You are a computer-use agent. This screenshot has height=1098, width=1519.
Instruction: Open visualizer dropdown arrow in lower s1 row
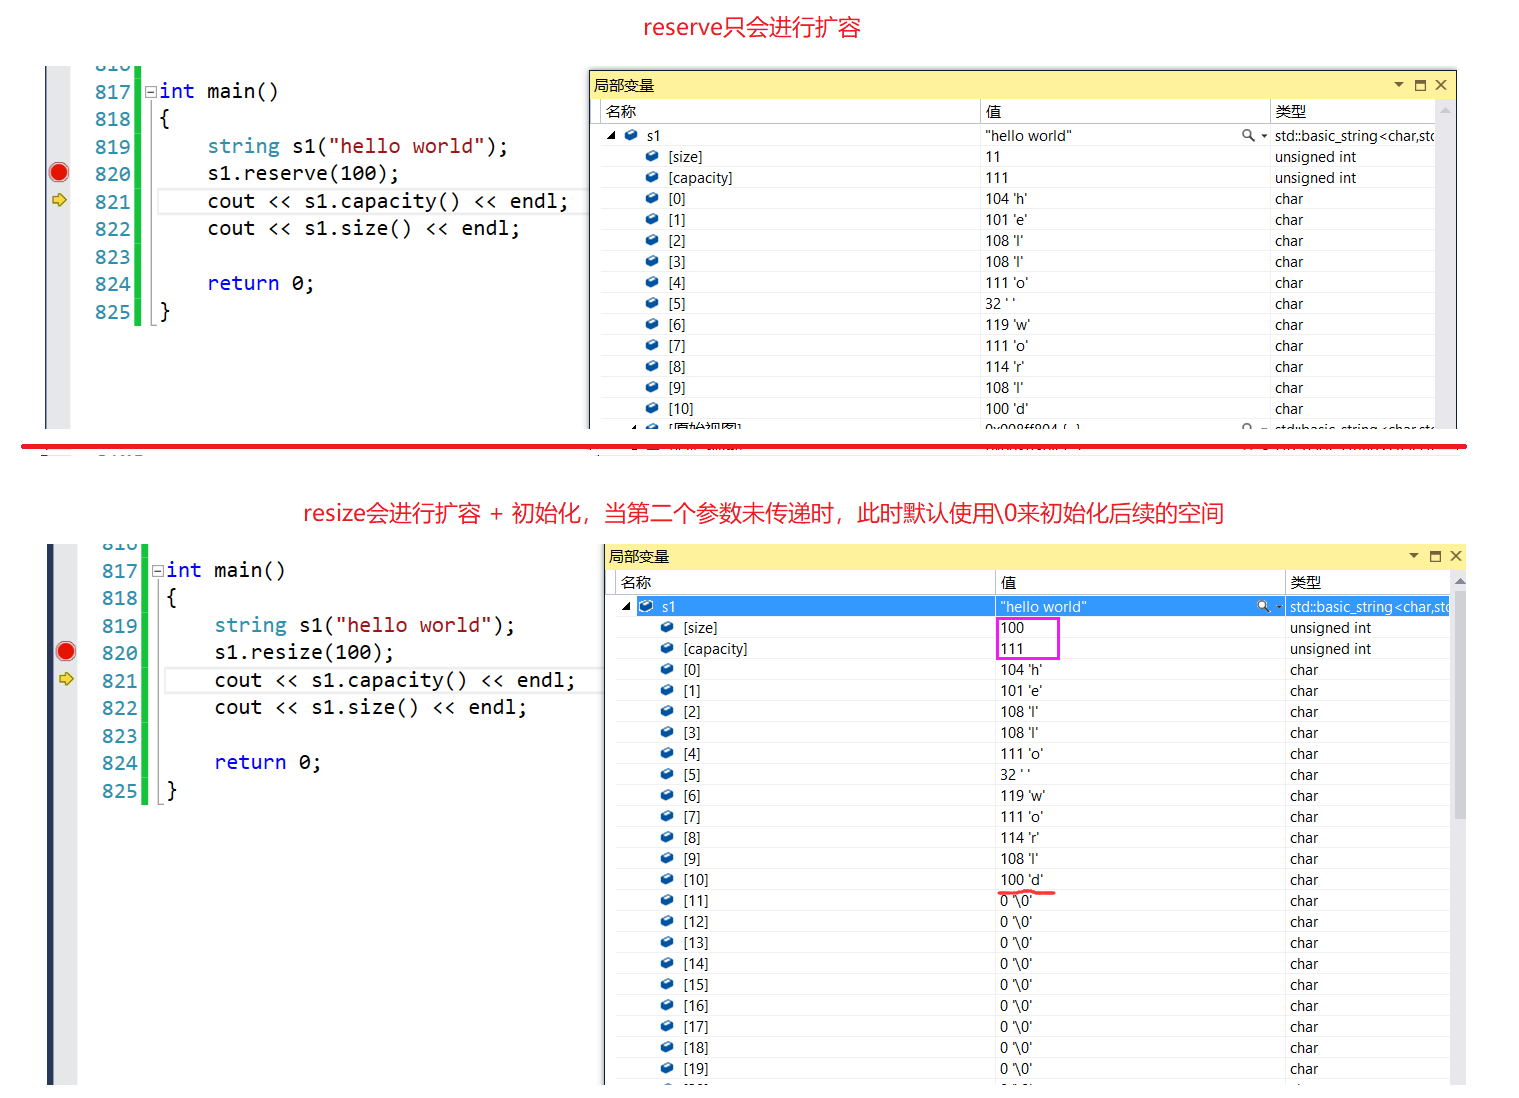1279,607
